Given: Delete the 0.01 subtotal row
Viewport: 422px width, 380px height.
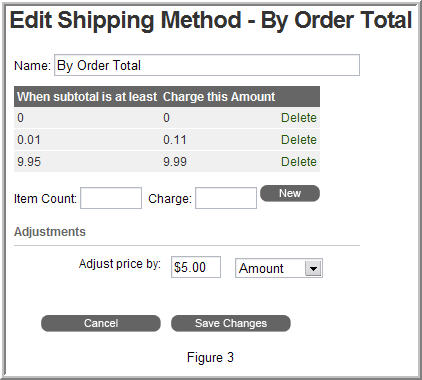Looking at the screenshot, I should 299,140.
